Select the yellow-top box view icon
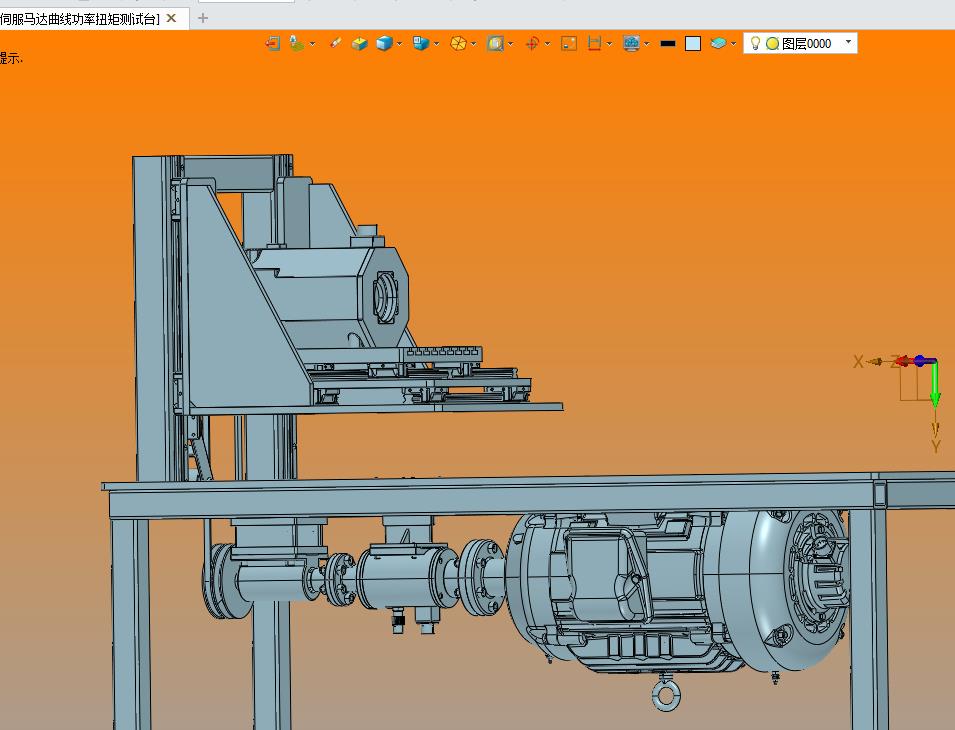 coord(359,43)
